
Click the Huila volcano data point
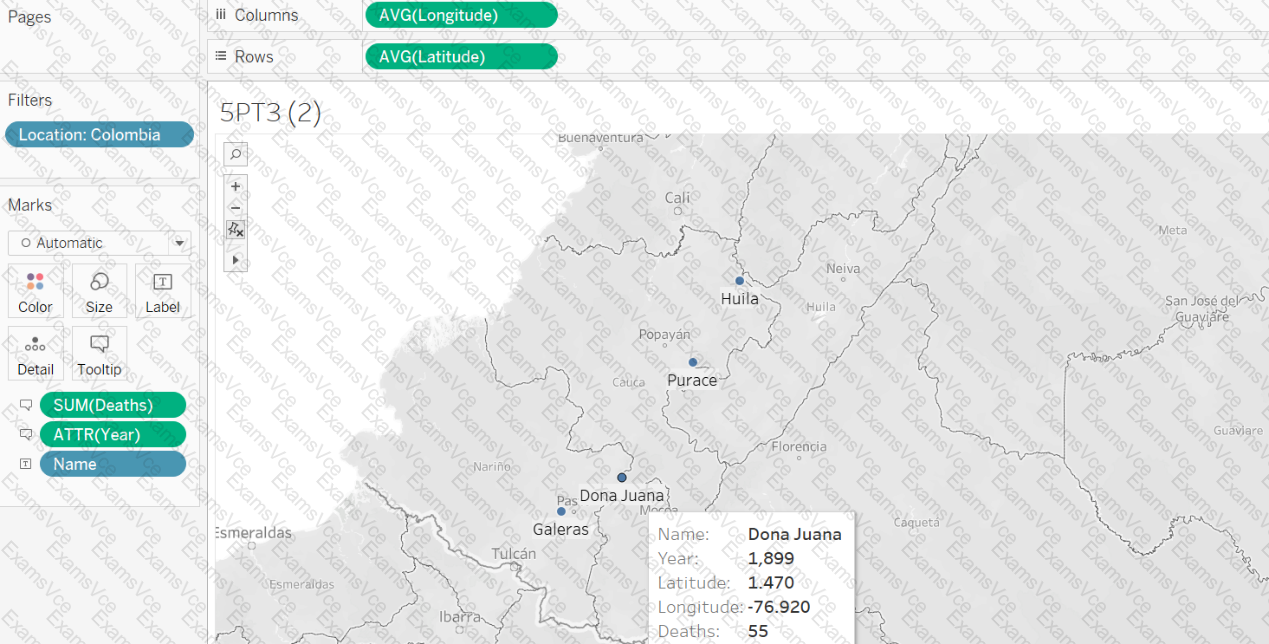[x=740, y=281]
